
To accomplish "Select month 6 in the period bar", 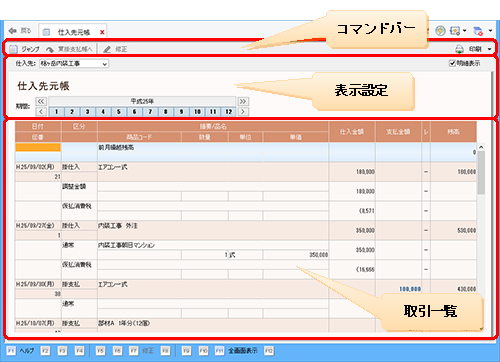I will [x=135, y=112].
